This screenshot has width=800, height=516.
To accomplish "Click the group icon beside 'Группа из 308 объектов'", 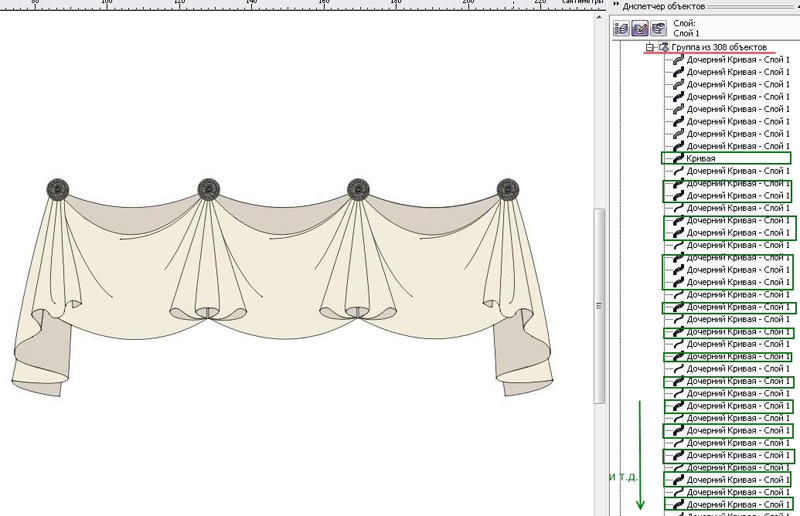I will 664,48.
